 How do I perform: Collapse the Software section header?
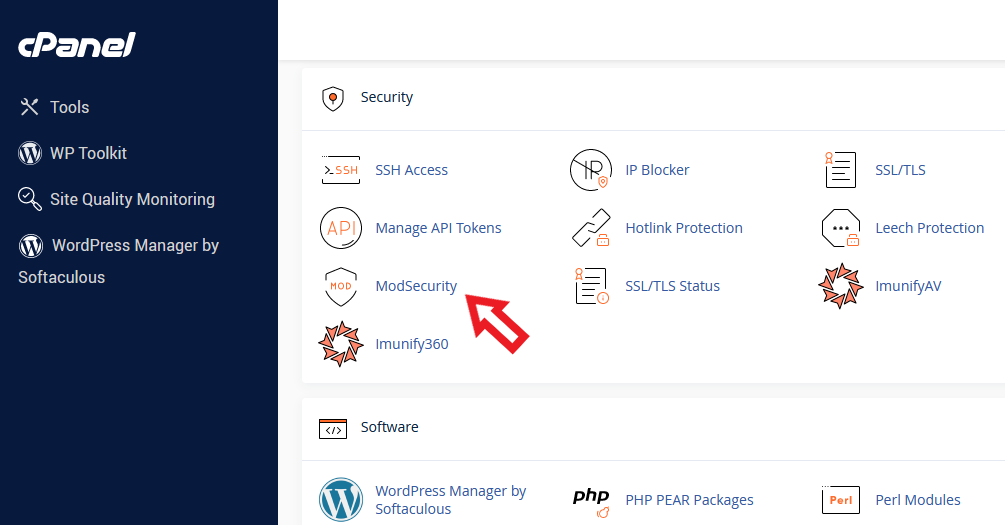pos(389,427)
